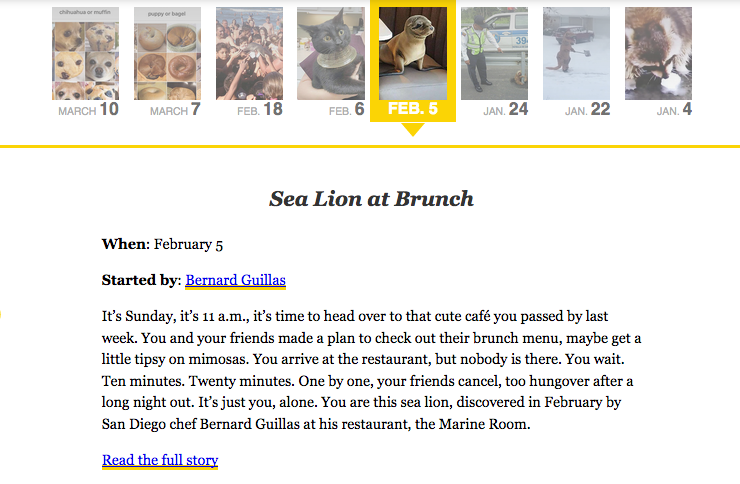Click the Sea Lion at Brunch heading
Viewport: 740px width, 484px height.
(371, 199)
